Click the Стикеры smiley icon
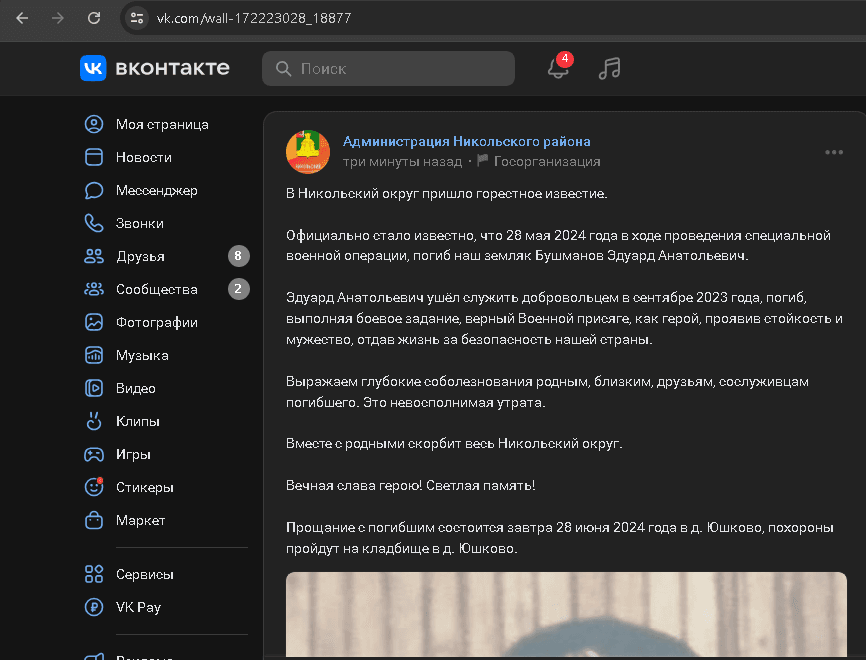Image resolution: width=866 pixels, height=660 pixels. [x=94, y=487]
